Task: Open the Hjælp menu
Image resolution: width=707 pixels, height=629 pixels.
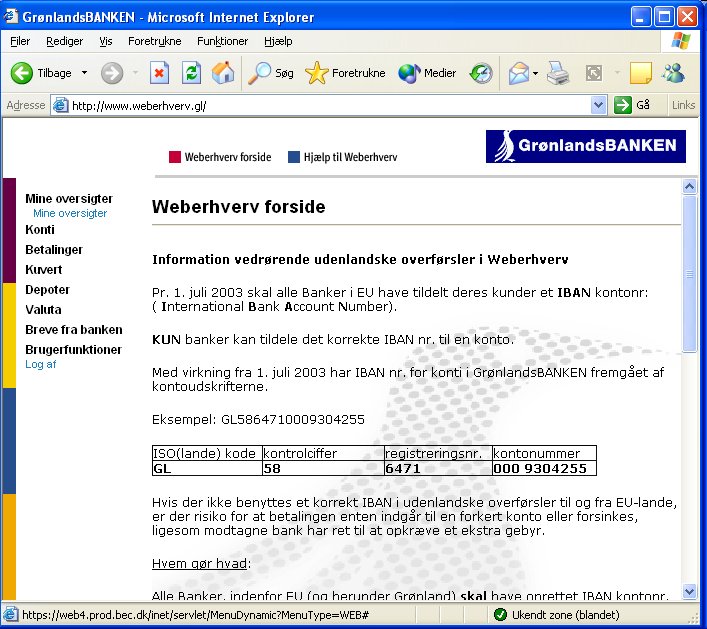Action: [x=278, y=41]
